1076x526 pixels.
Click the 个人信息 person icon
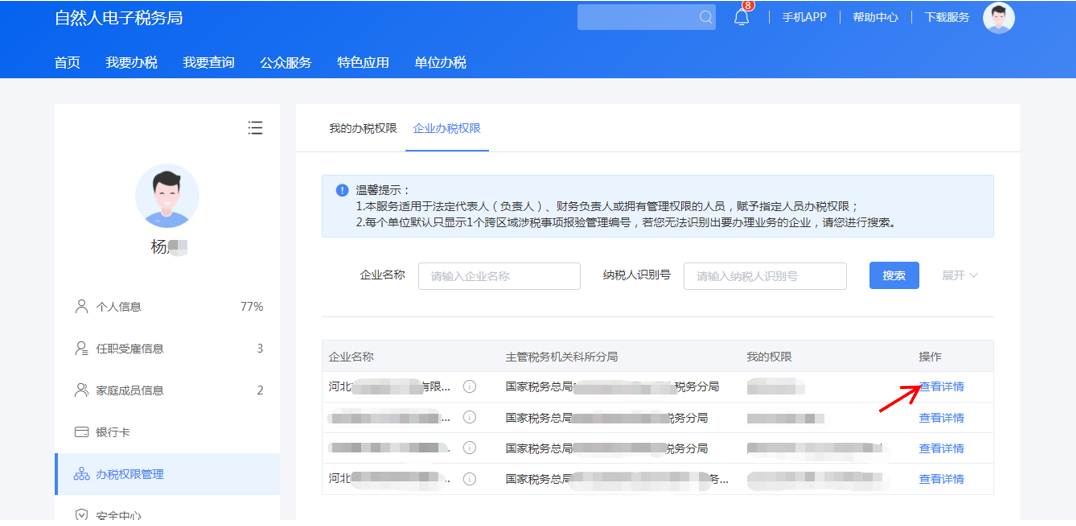pyautogui.click(x=82, y=307)
